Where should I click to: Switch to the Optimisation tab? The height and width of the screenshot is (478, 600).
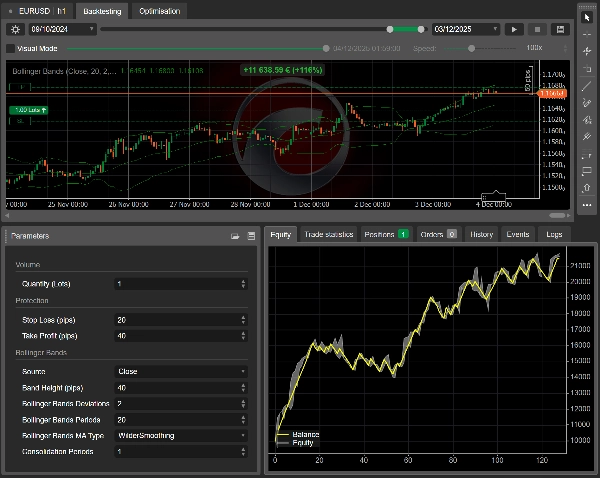click(x=160, y=11)
